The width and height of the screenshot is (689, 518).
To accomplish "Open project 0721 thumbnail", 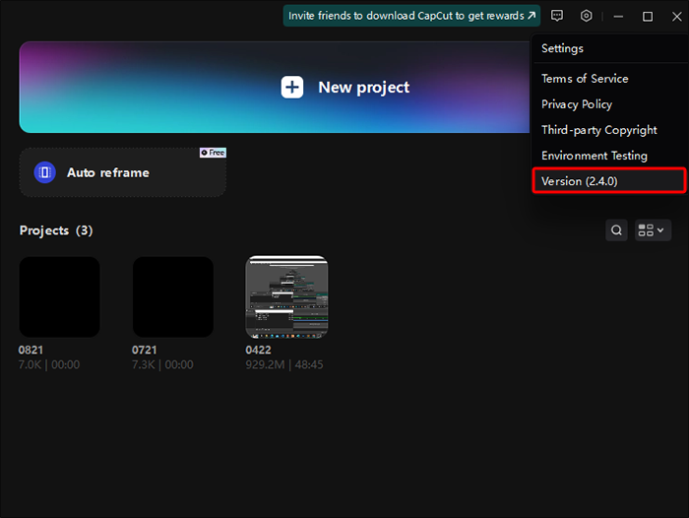I will click(x=173, y=297).
